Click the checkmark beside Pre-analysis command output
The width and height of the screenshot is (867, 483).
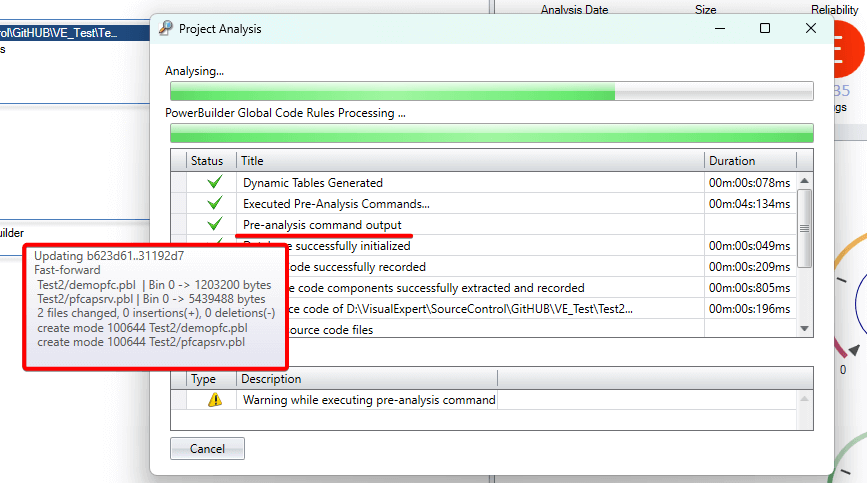(215, 224)
